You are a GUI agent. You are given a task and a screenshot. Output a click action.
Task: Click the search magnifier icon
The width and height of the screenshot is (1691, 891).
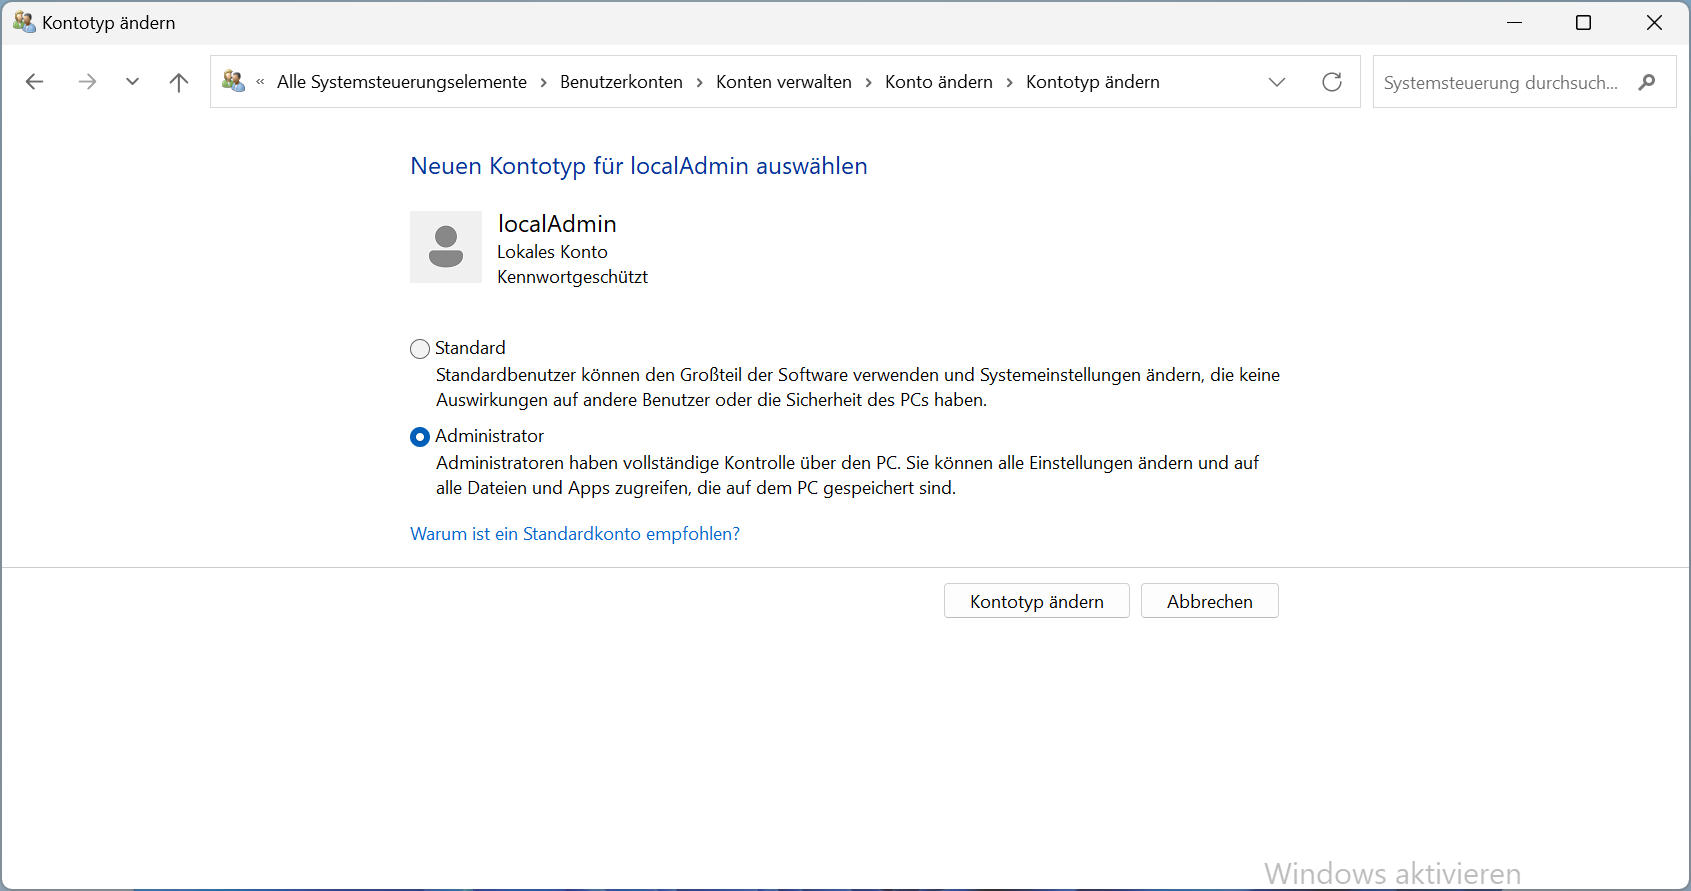pos(1646,82)
